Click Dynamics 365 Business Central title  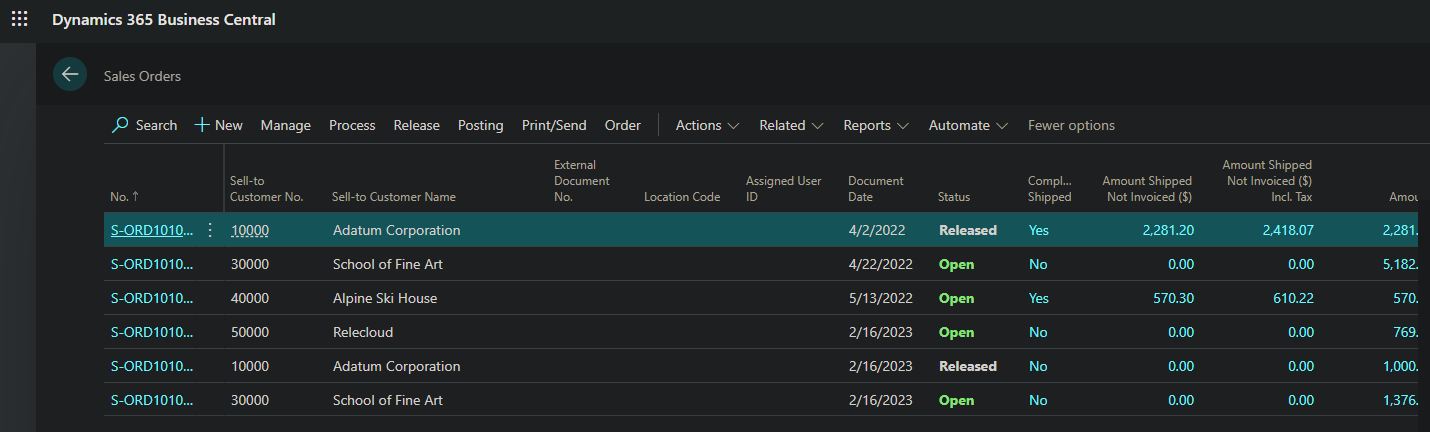(164, 19)
